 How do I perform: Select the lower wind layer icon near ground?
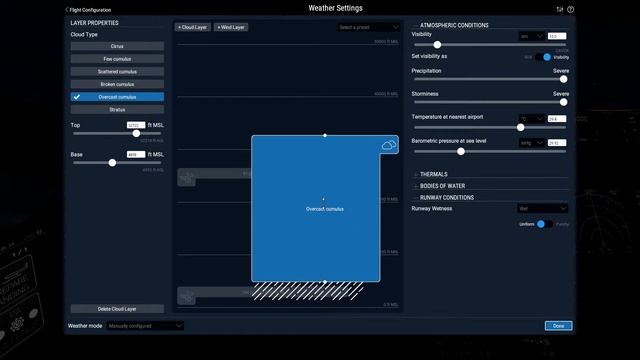[x=187, y=296]
